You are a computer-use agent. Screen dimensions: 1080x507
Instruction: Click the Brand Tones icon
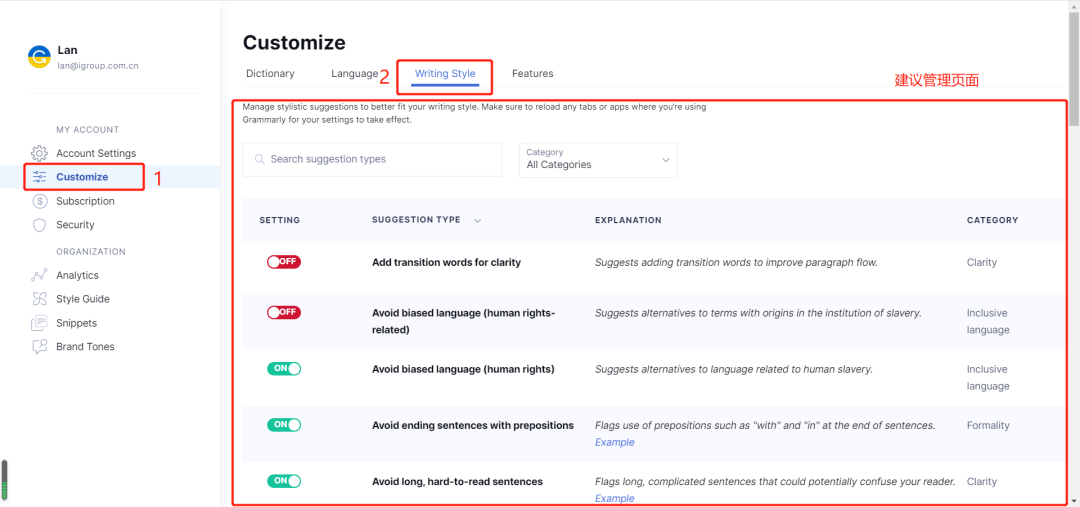(x=39, y=347)
